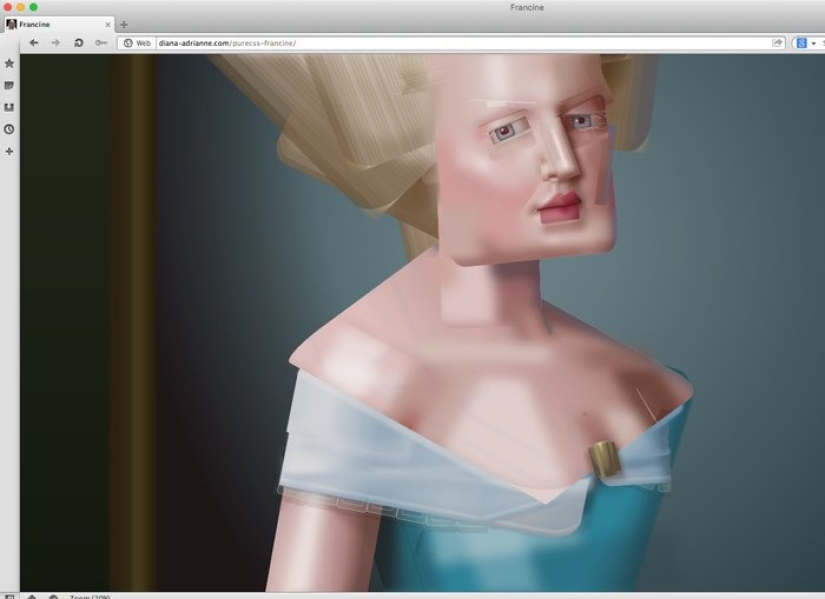Click the Forward navigation arrow
Image resolution: width=825 pixels, height=599 pixels.
[57, 42]
